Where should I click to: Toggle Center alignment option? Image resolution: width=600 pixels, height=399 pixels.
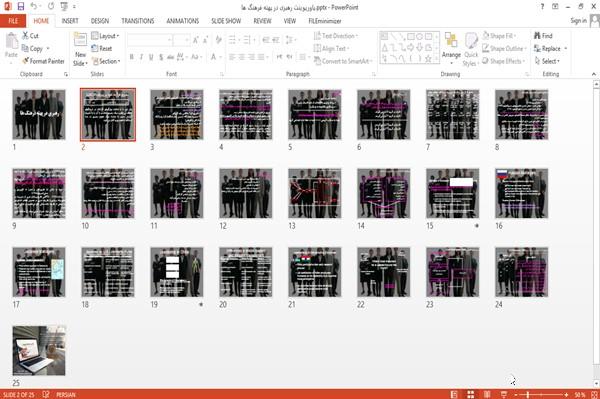(241, 57)
